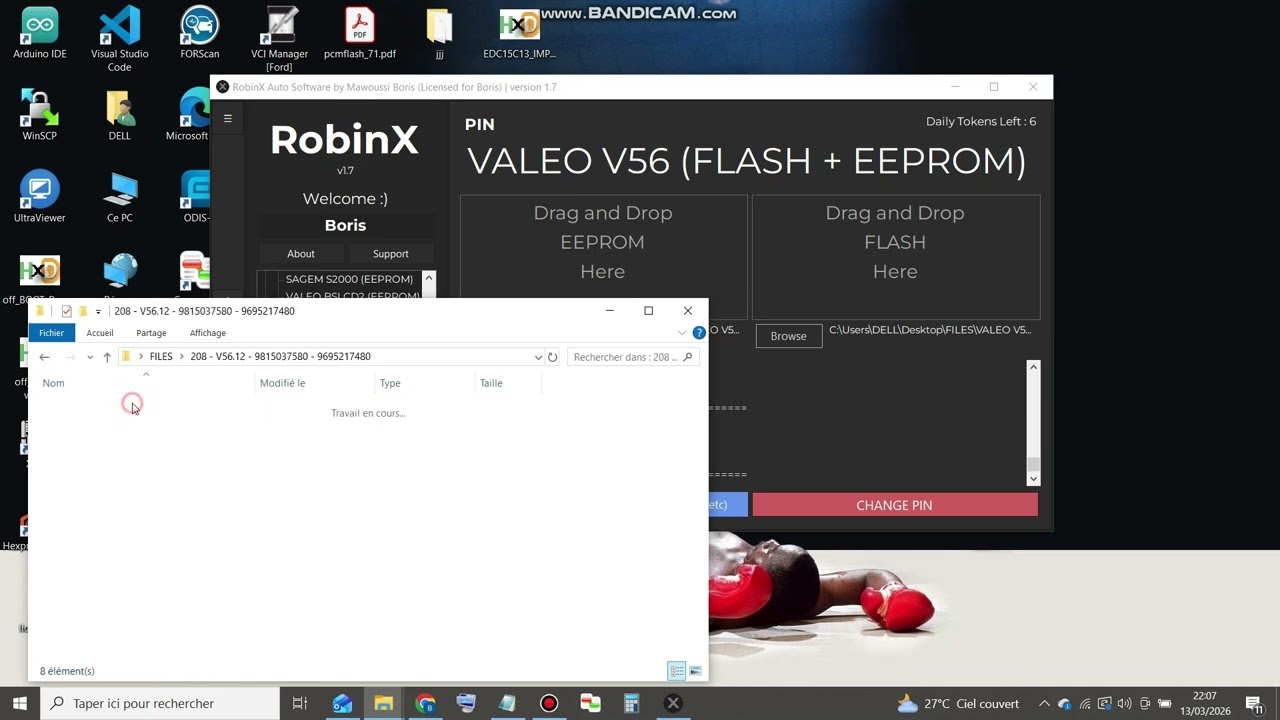Go up one folder level in Explorer
The image size is (1280, 720).
click(107, 357)
